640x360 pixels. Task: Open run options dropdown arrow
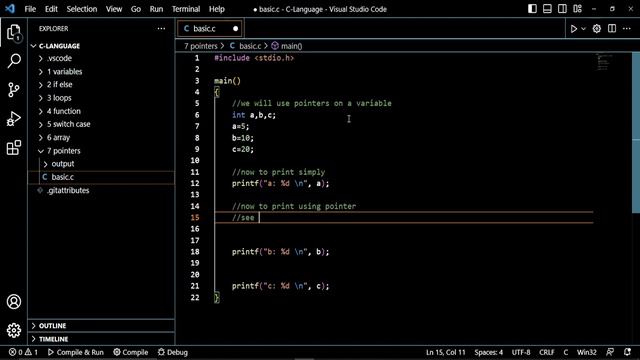(583, 29)
